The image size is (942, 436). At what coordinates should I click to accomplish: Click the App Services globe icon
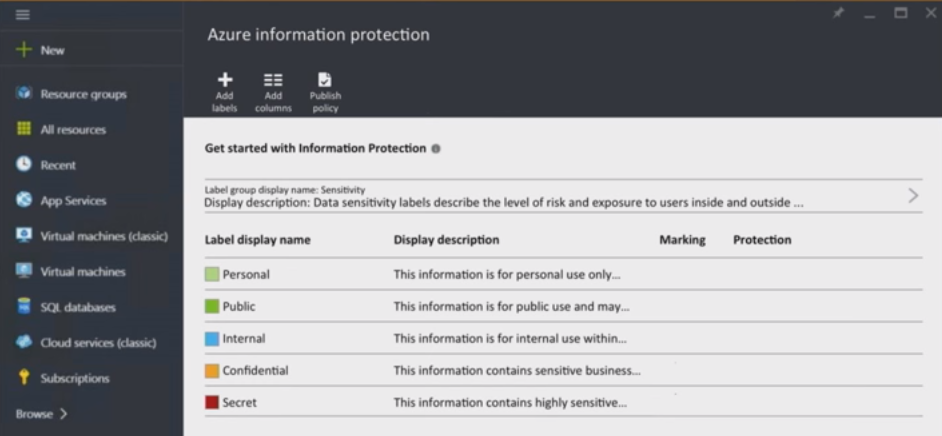(x=24, y=200)
